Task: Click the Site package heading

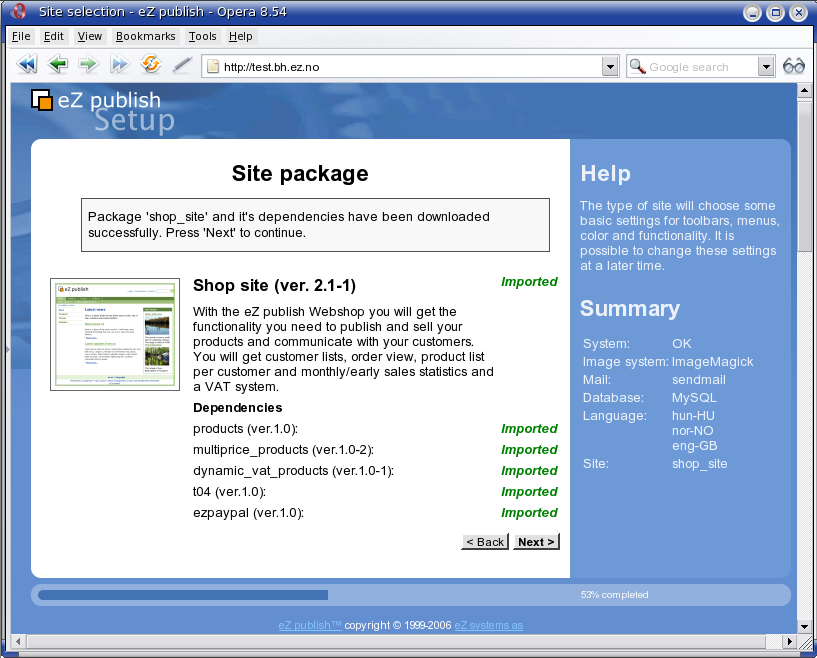Action: click(x=300, y=173)
